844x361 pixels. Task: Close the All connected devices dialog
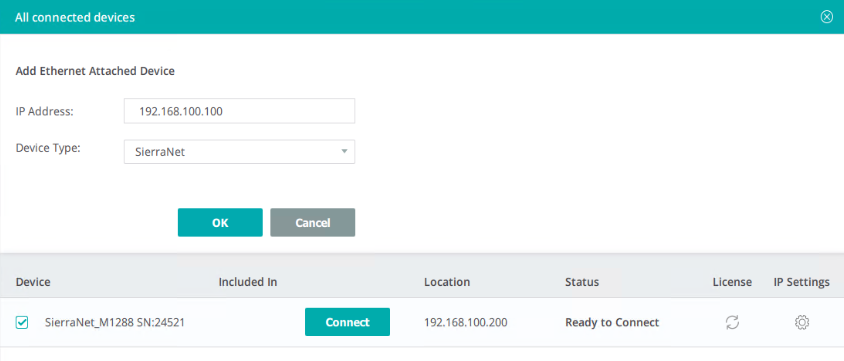click(826, 17)
